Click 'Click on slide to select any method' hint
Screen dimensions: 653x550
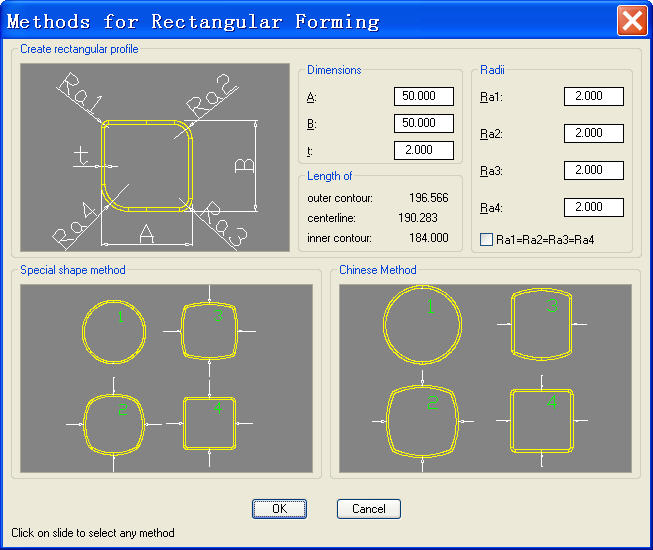click(x=93, y=533)
